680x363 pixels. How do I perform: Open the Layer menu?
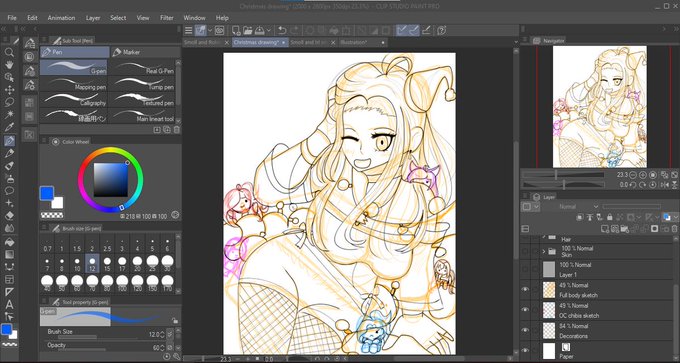coord(93,18)
